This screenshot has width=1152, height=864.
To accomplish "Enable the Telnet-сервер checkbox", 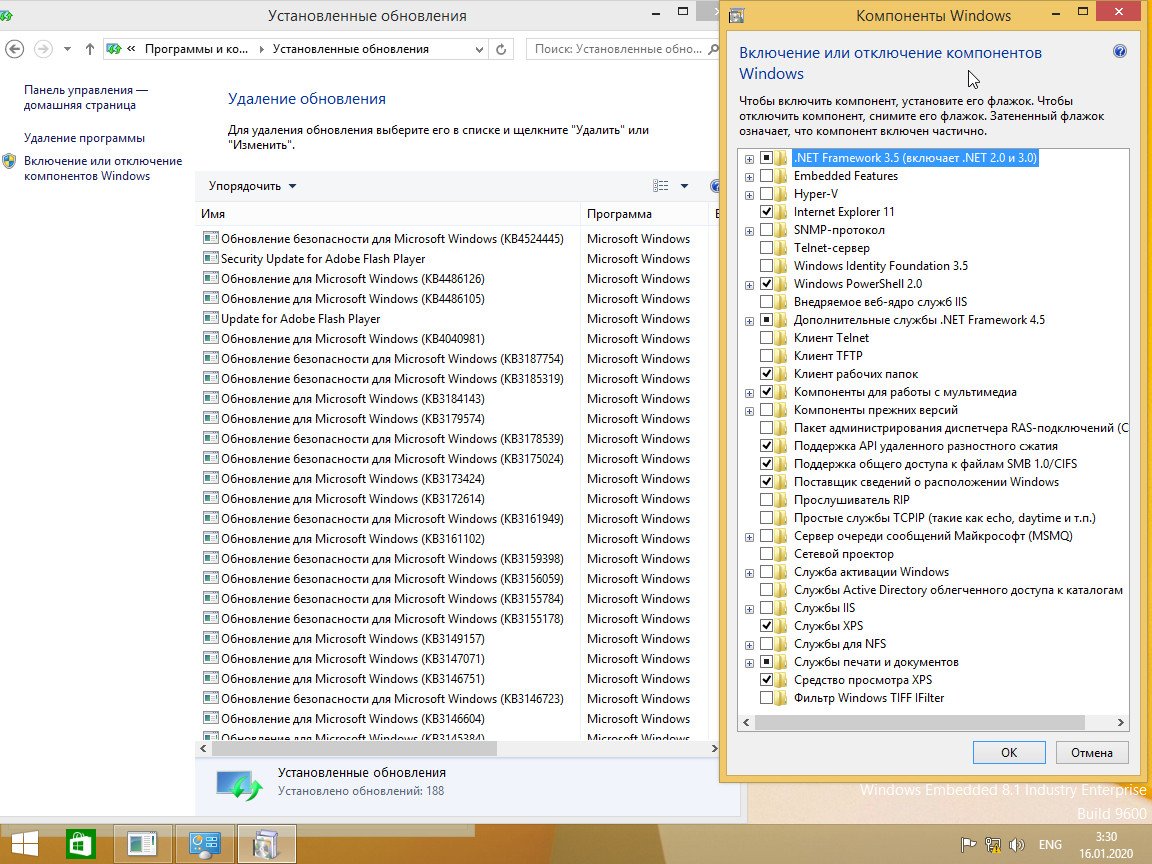I will pyautogui.click(x=766, y=248).
